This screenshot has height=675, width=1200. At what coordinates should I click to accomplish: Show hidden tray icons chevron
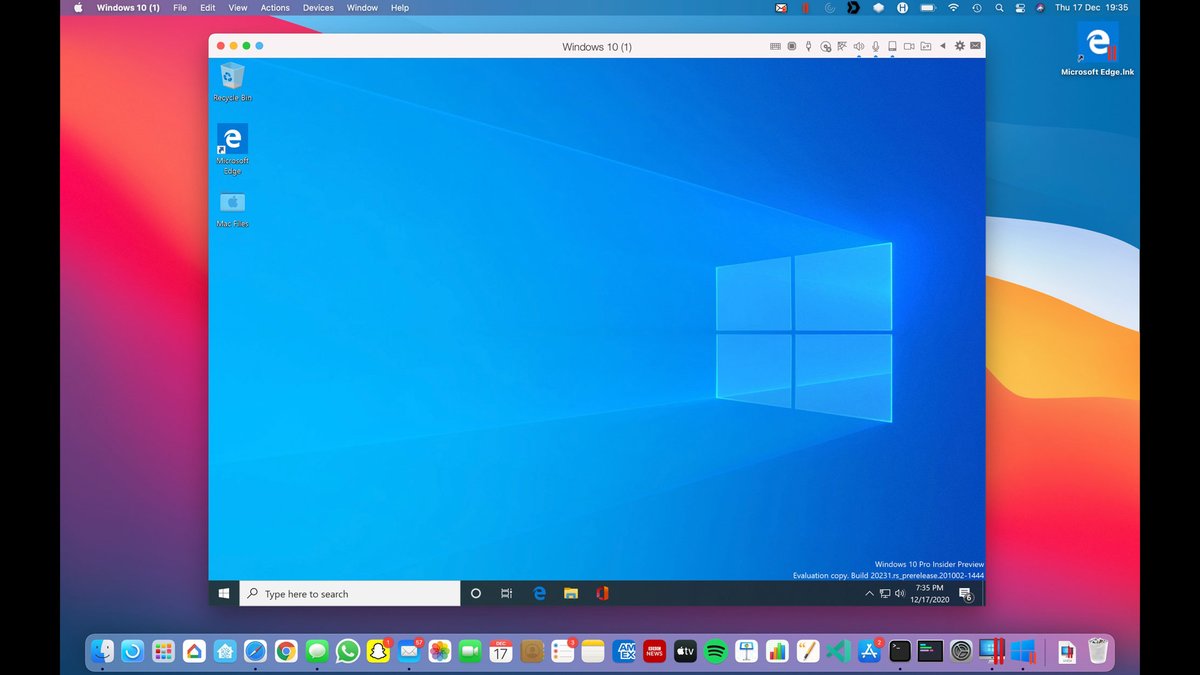869,594
